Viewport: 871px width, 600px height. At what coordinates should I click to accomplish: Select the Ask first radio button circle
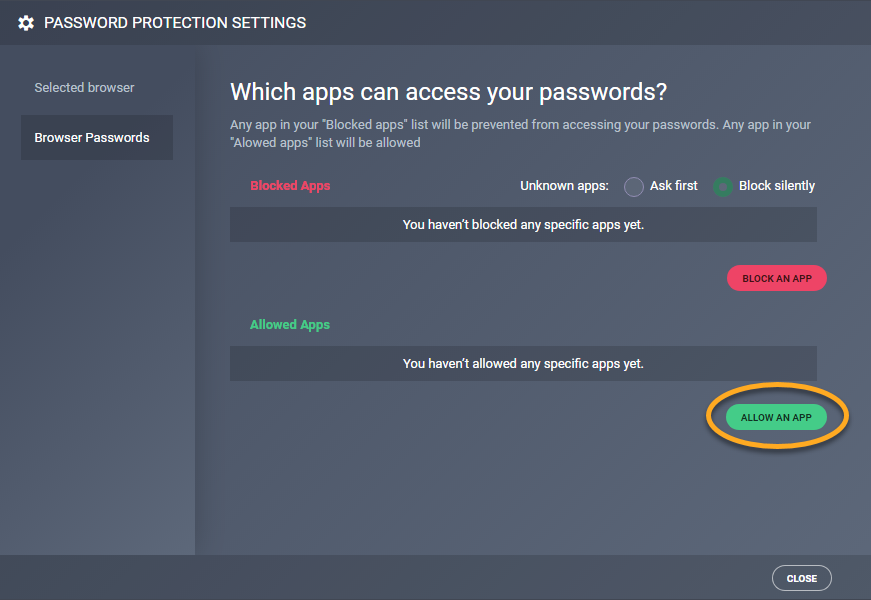coord(634,186)
